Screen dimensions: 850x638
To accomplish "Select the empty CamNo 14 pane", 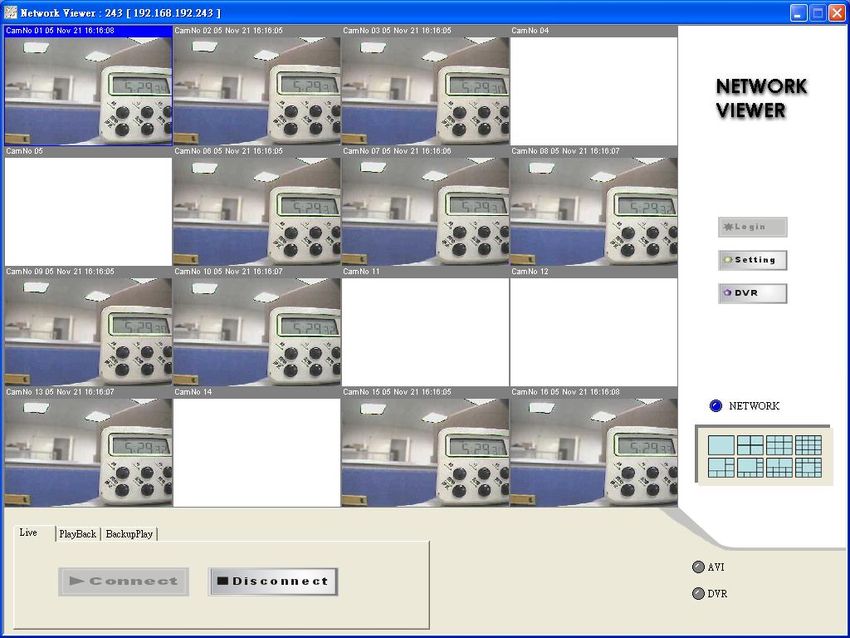I will tap(257, 452).
